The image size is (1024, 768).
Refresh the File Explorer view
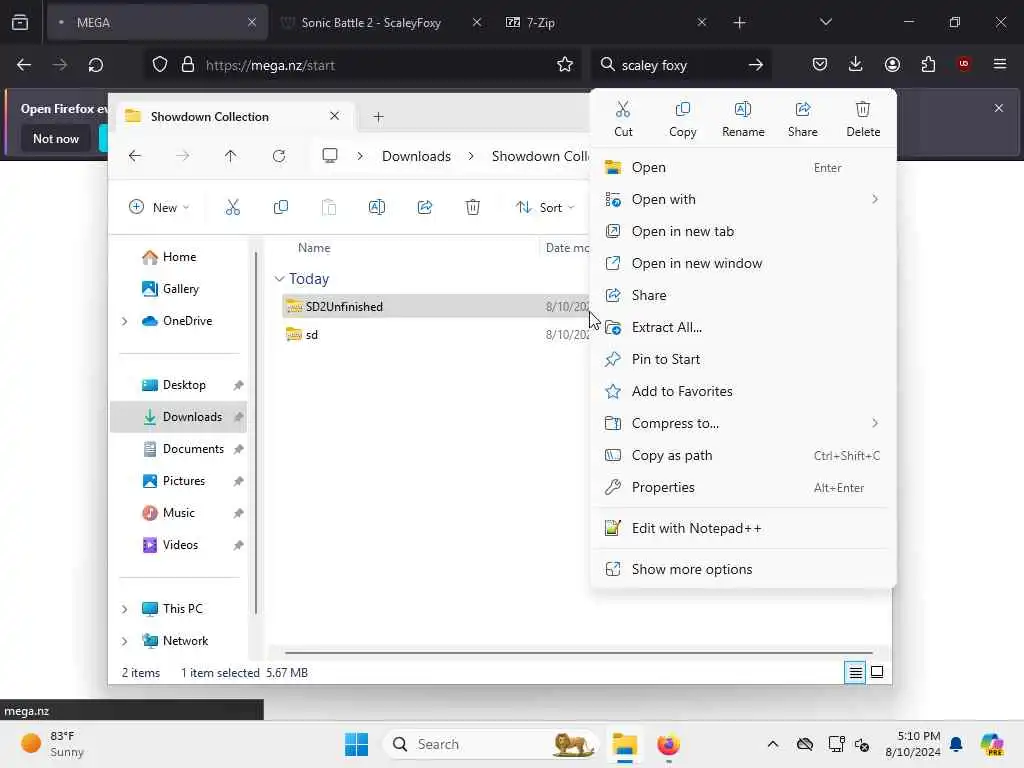[x=279, y=156]
